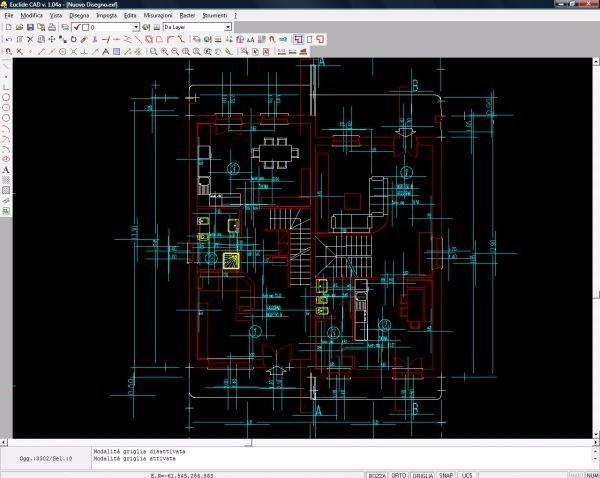Expand the Da Layer dropdown
Viewport: 600px width, 478px height.
pyautogui.click(x=229, y=27)
